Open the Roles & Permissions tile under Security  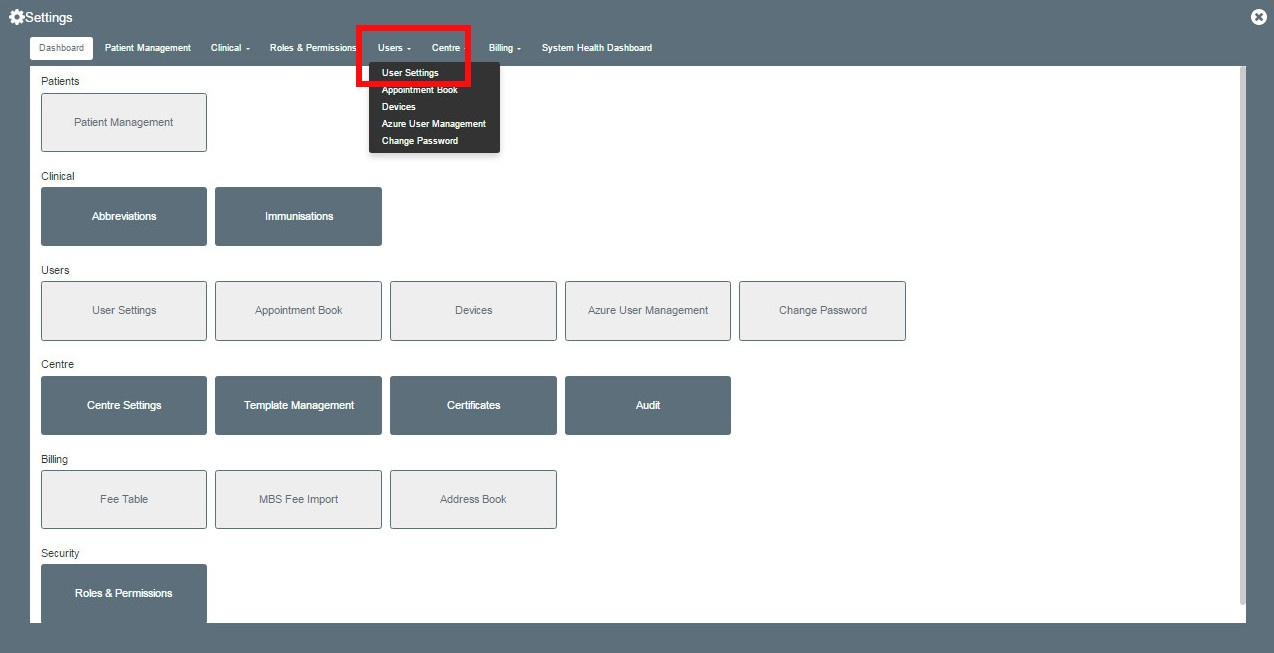pos(123,593)
